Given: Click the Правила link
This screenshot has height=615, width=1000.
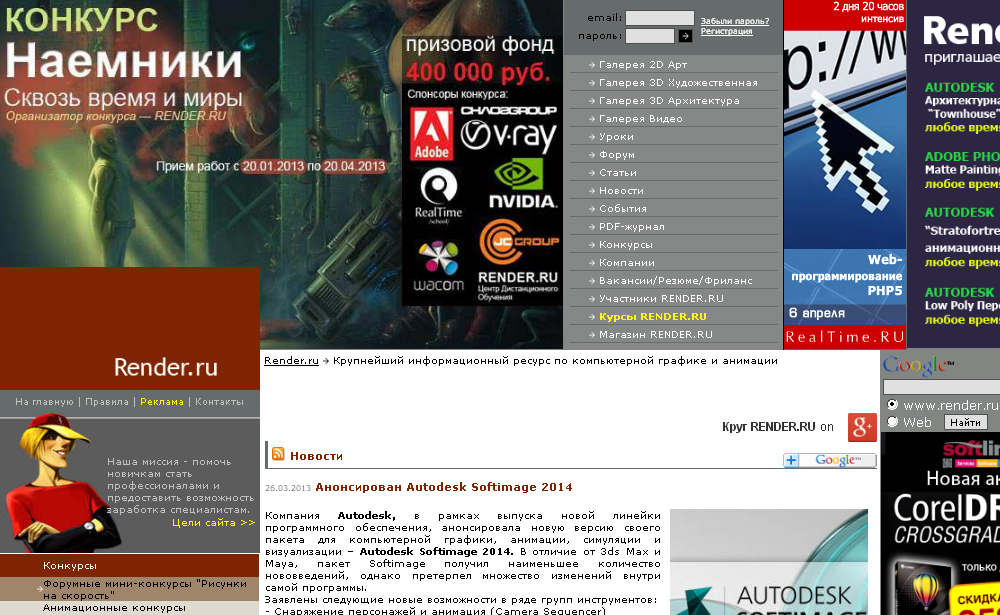Looking at the screenshot, I should 107,401.
